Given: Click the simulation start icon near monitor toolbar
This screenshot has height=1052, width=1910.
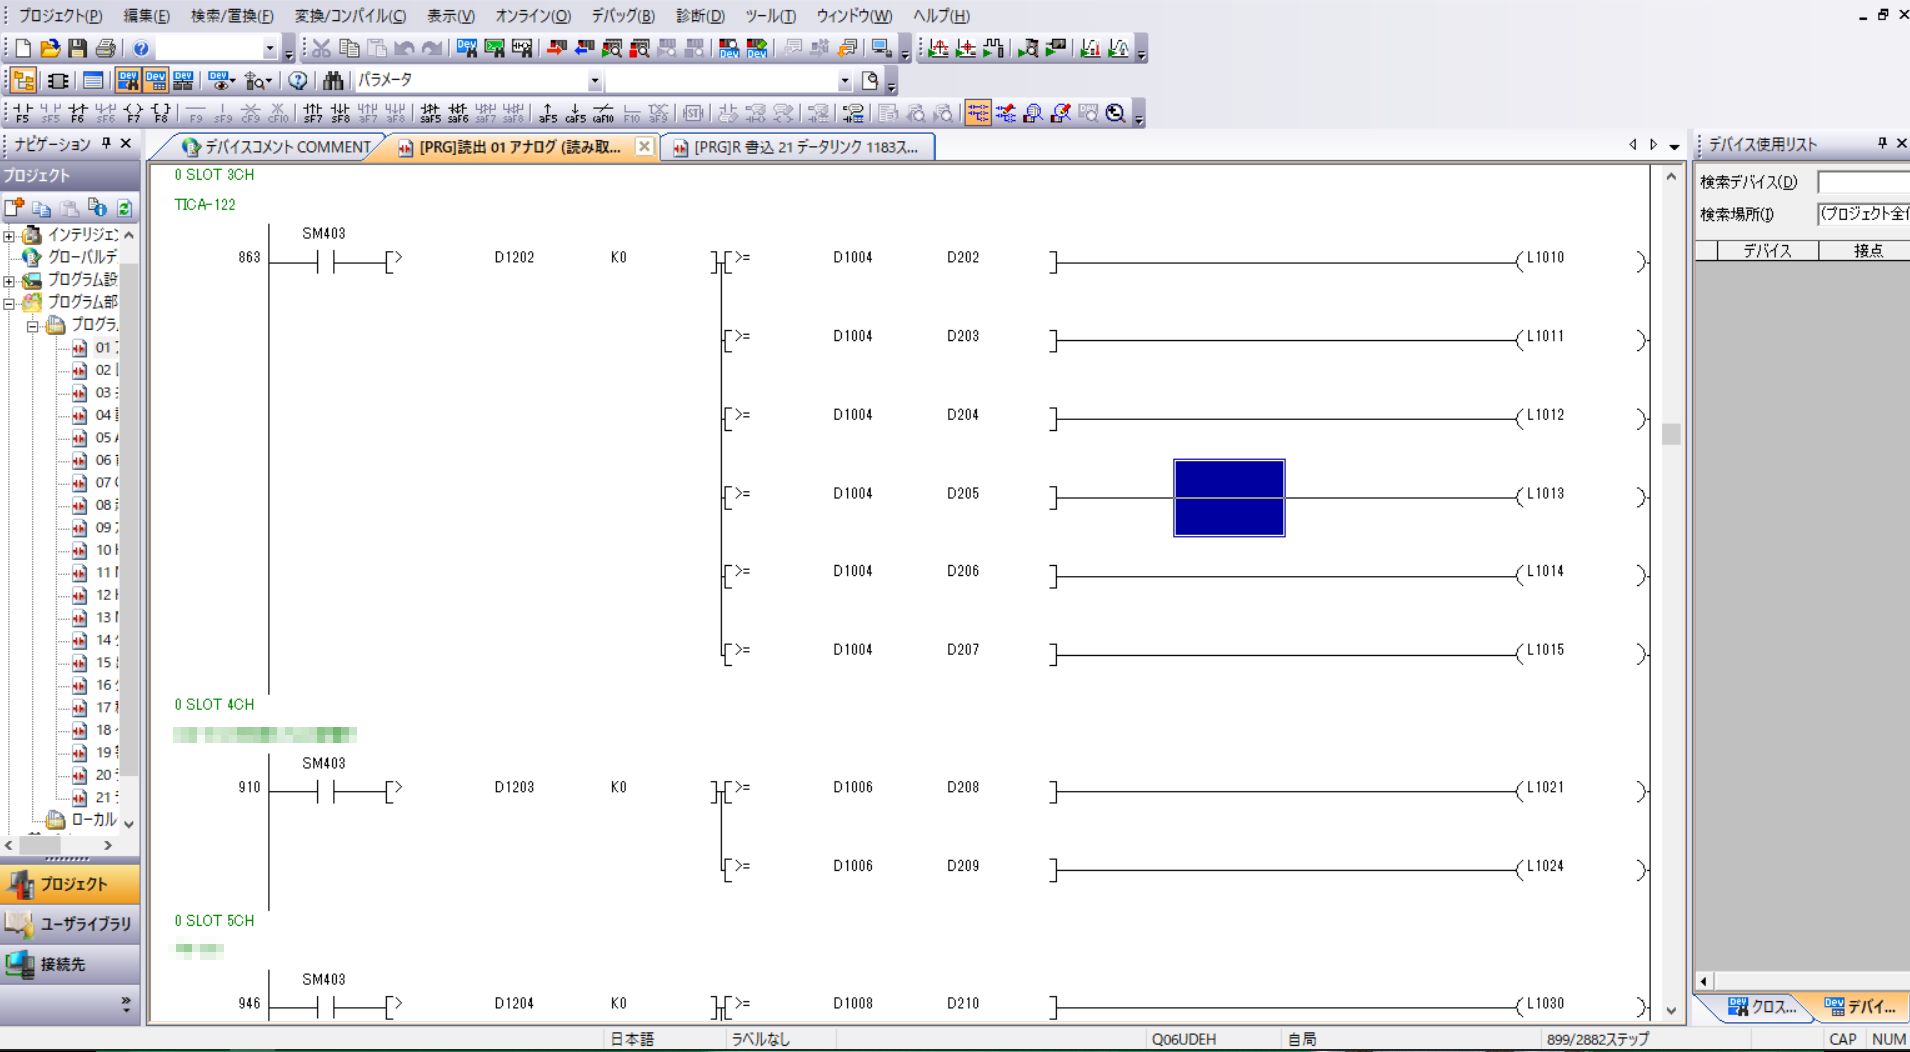Looking at the screenshot, I should [882, 48].
